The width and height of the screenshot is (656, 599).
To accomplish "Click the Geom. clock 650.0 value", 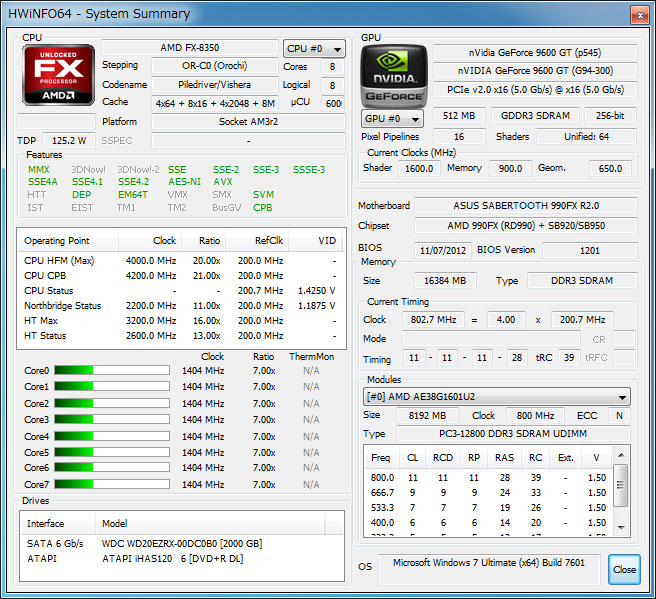I will pos(610,169).
